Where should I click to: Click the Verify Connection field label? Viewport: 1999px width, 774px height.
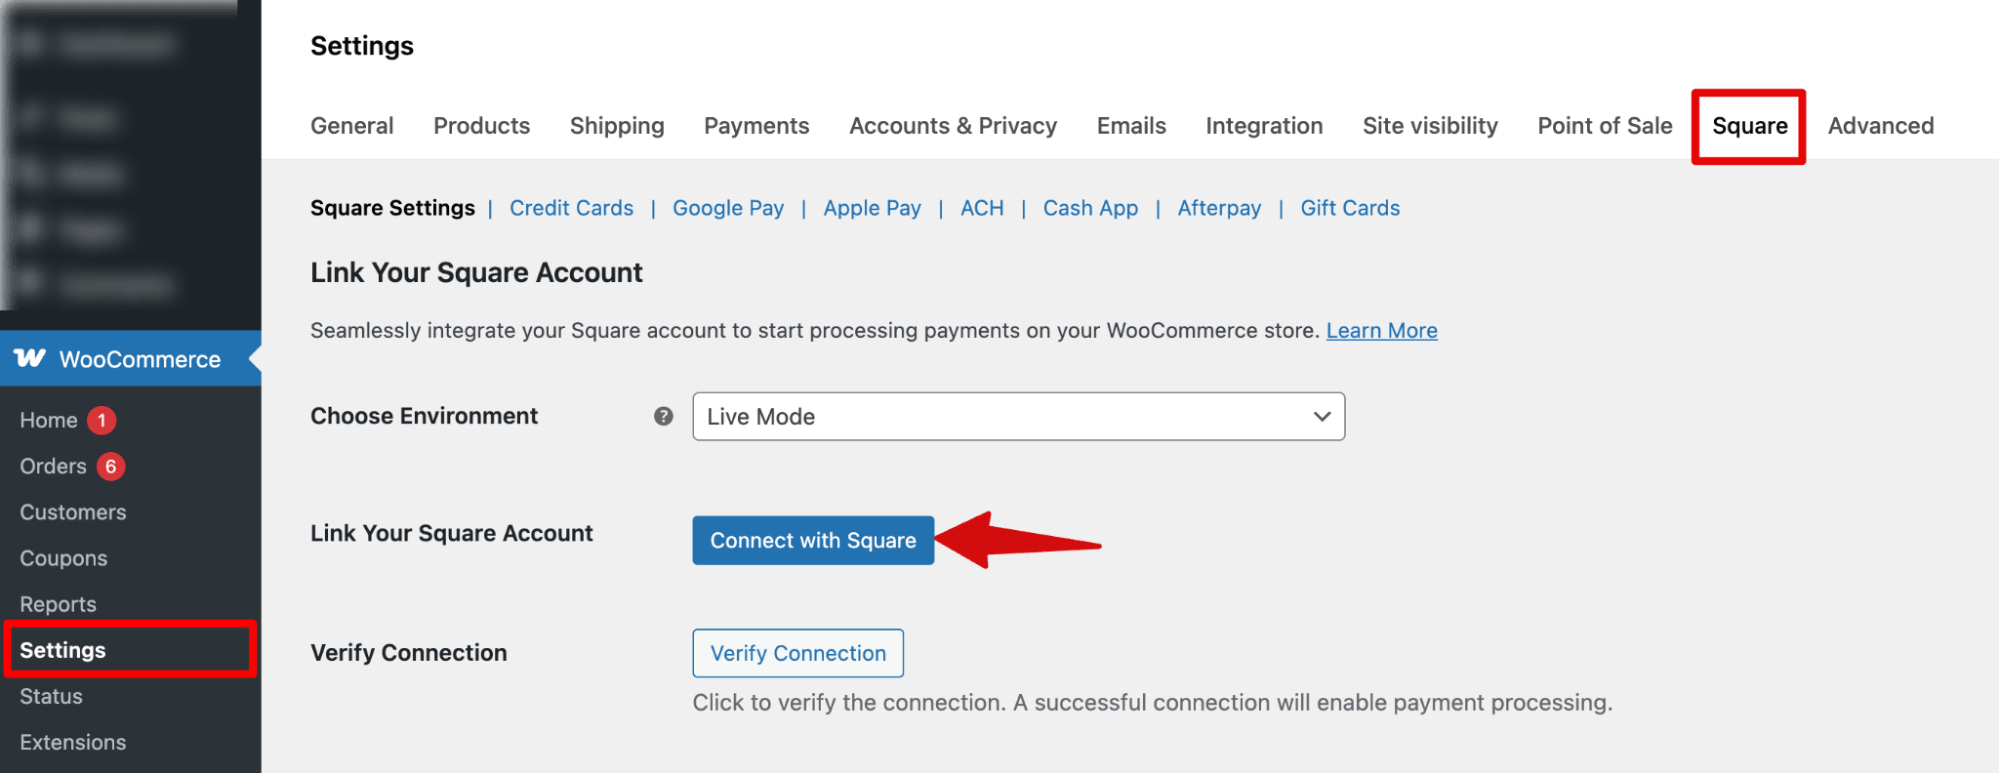(x=408, y=653)
